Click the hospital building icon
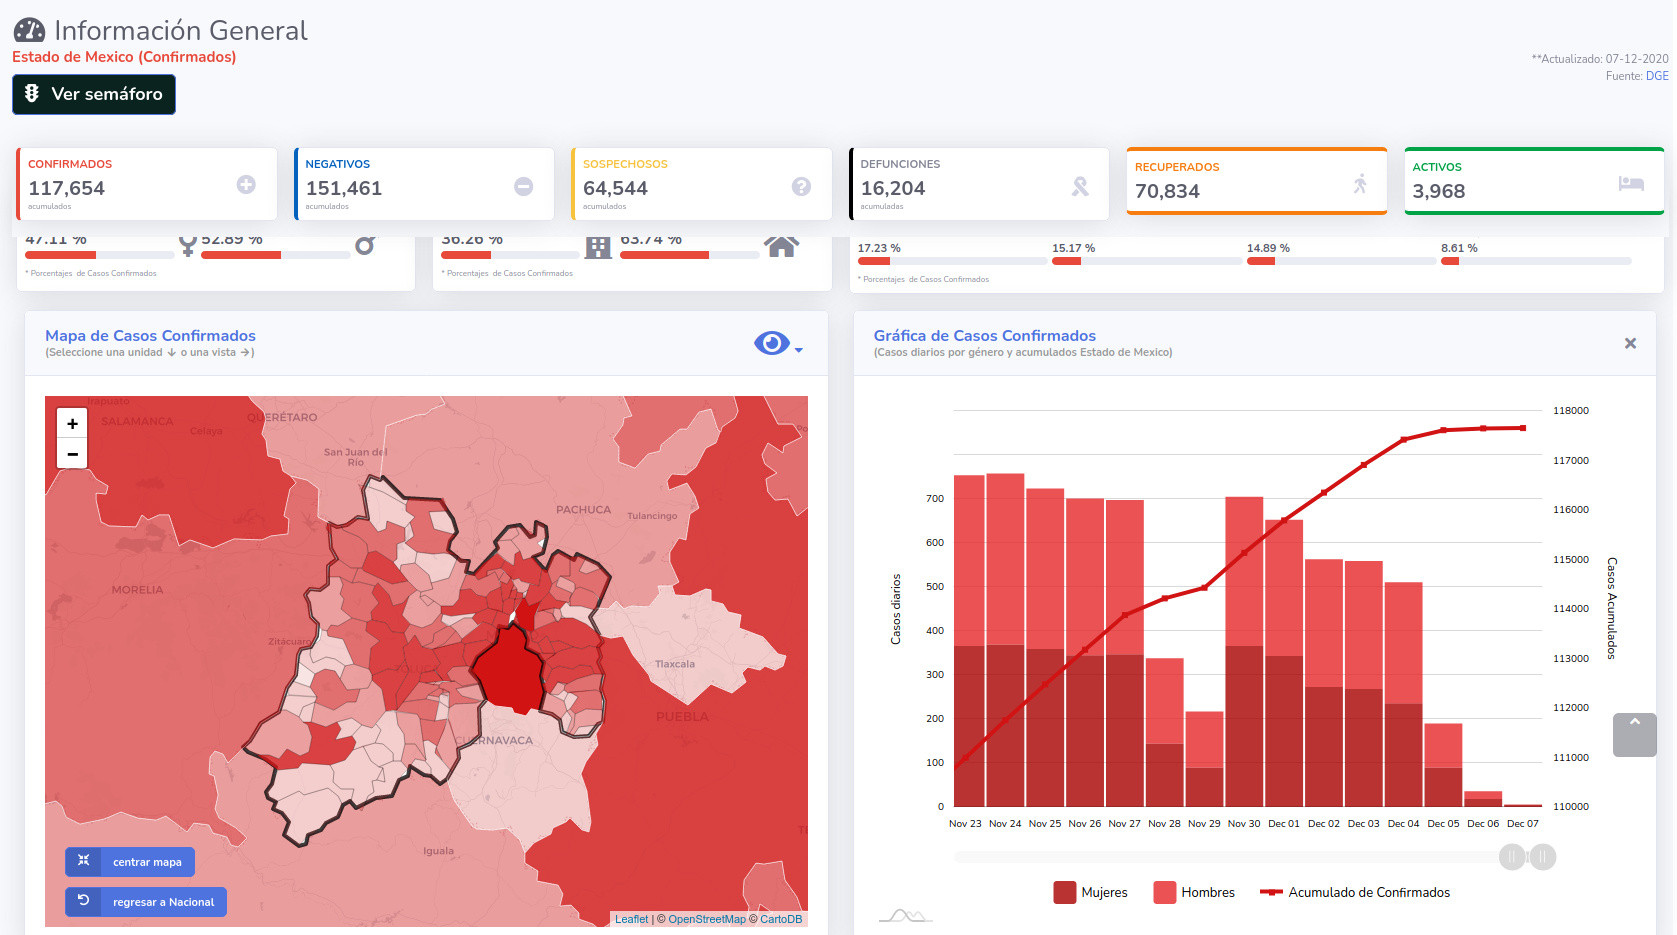This screenshot has height=935, width=1677. (598, 247)
